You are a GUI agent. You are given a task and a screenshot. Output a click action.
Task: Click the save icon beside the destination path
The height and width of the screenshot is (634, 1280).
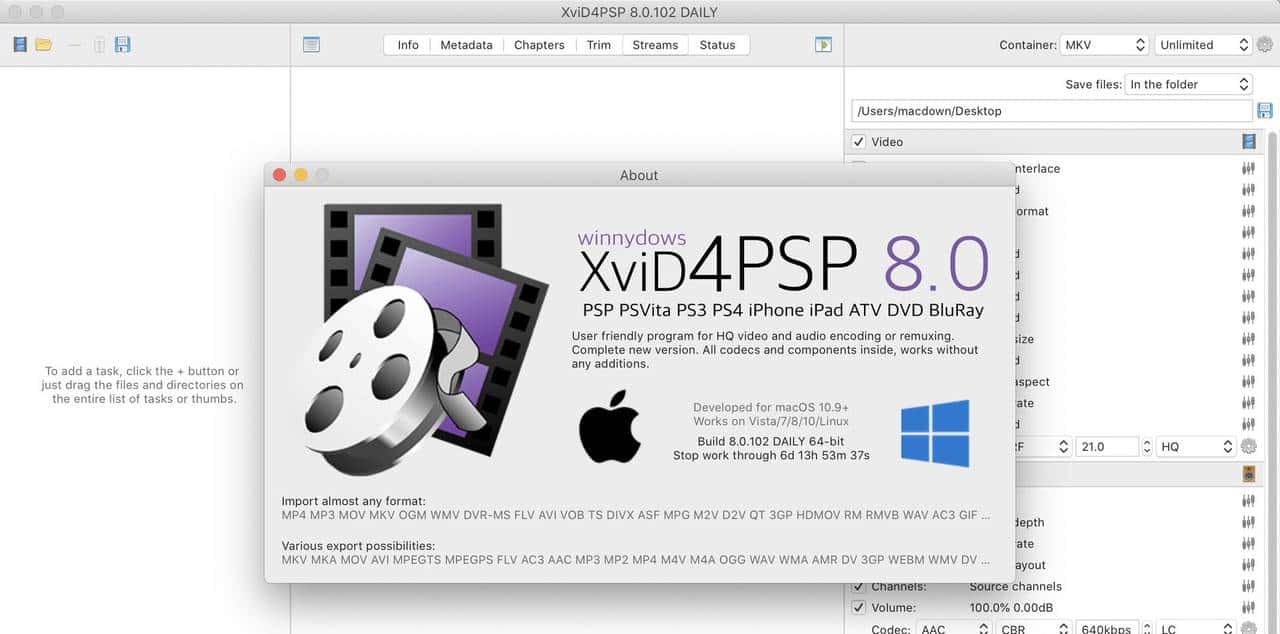1264,110
